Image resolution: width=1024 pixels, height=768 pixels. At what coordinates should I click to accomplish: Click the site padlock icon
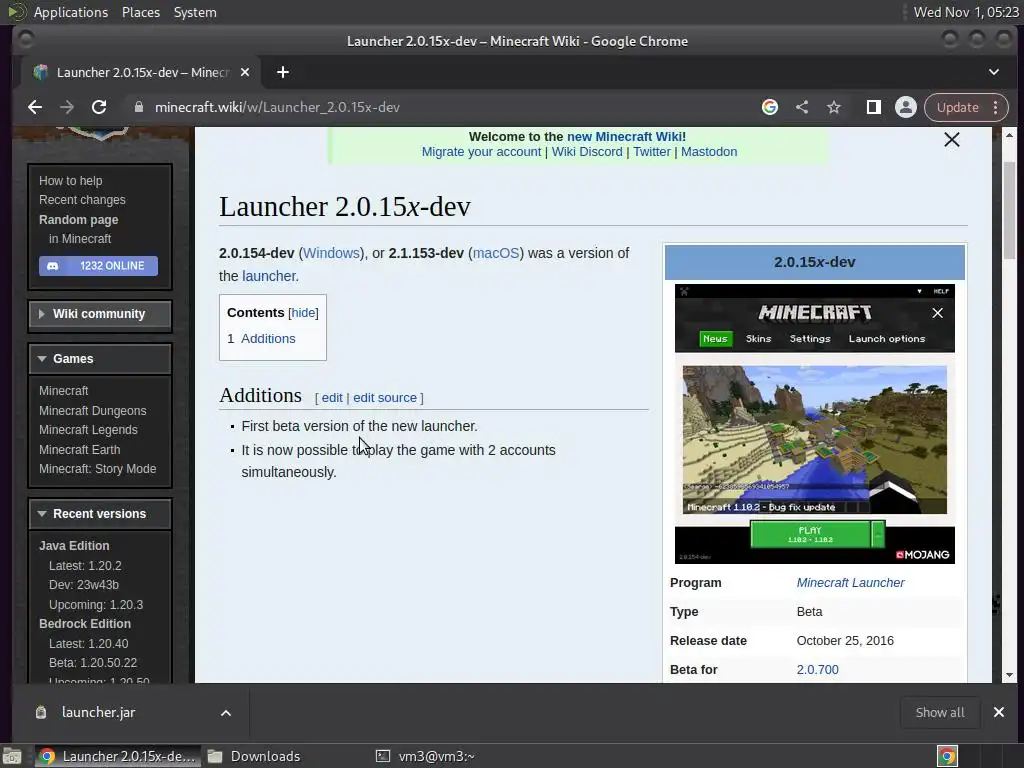[x=138, y=107]
